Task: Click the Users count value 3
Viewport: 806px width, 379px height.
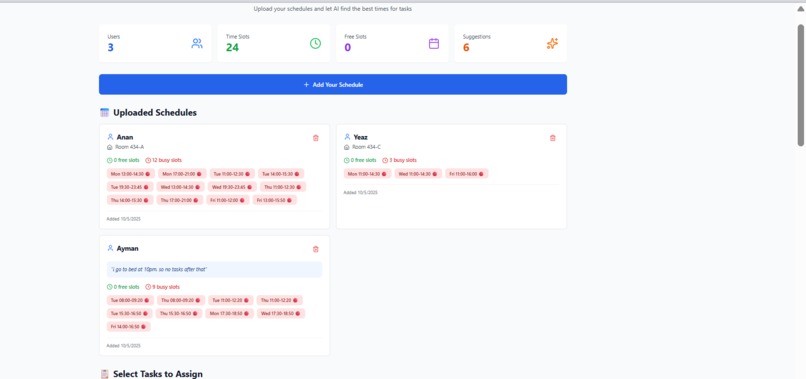Action: [x=111, y=47]
